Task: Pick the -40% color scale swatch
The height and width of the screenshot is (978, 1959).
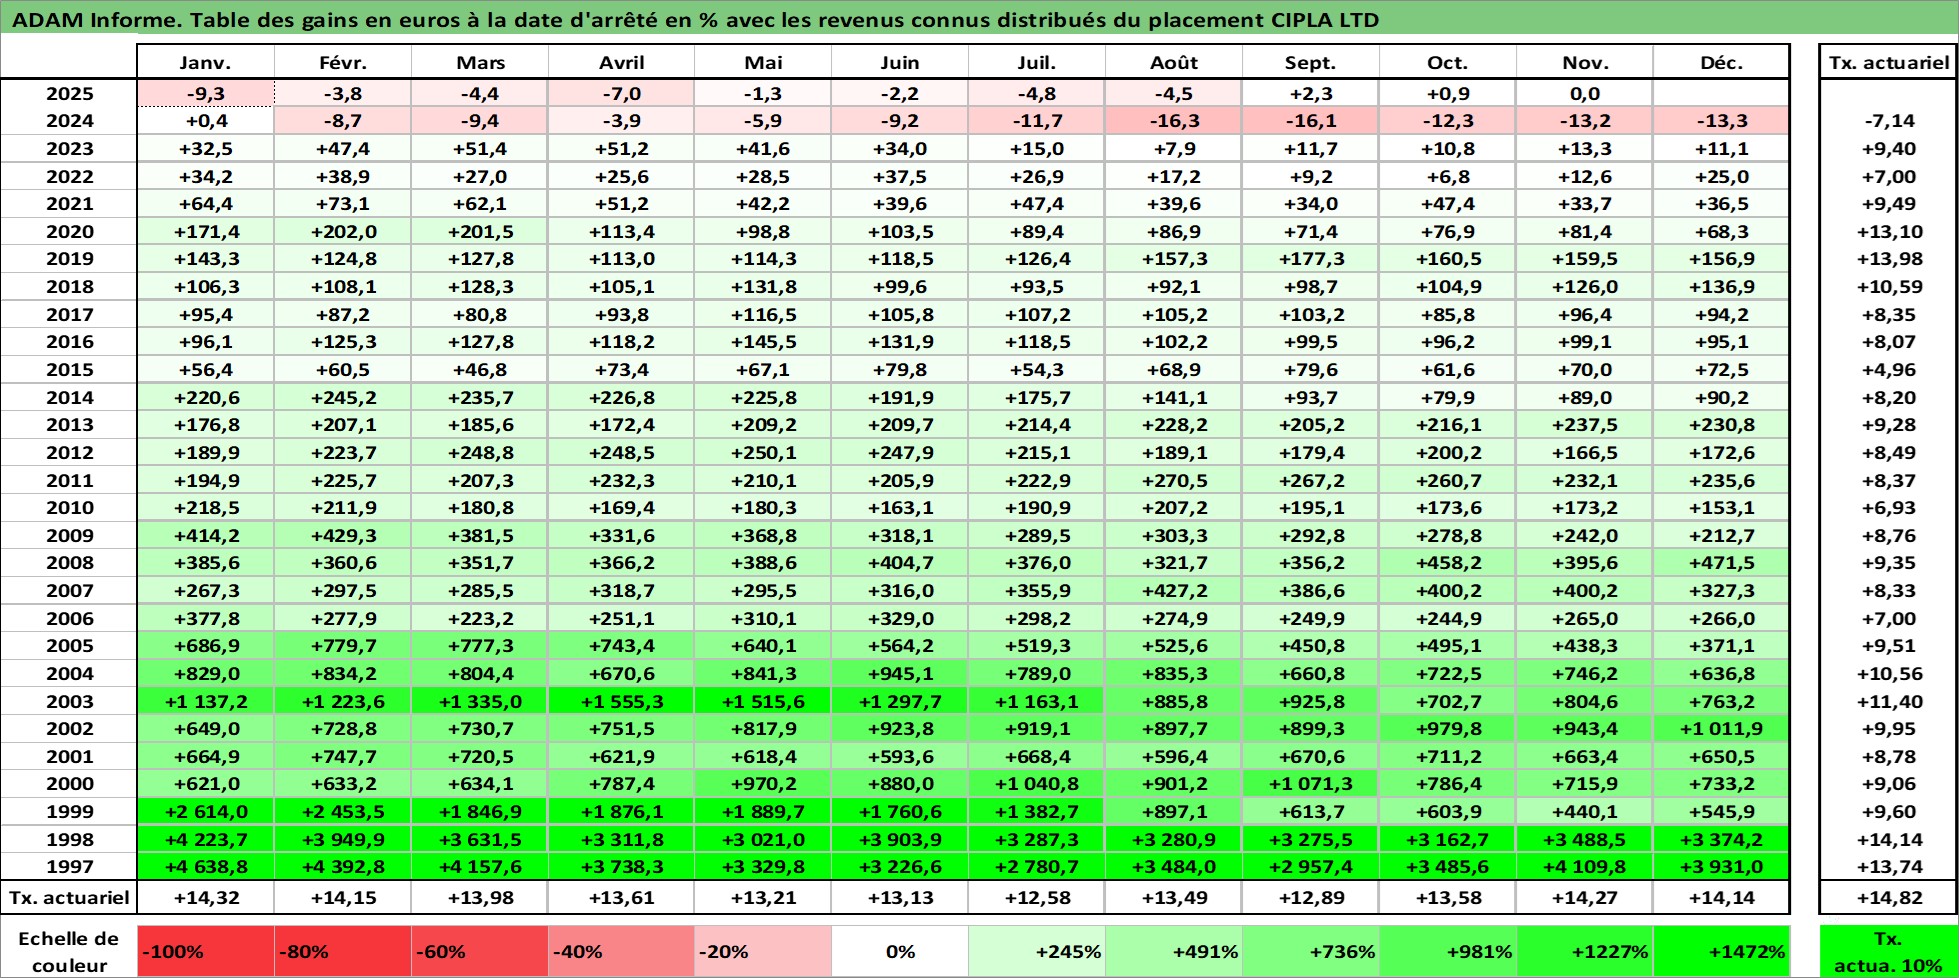Action: 621,952
